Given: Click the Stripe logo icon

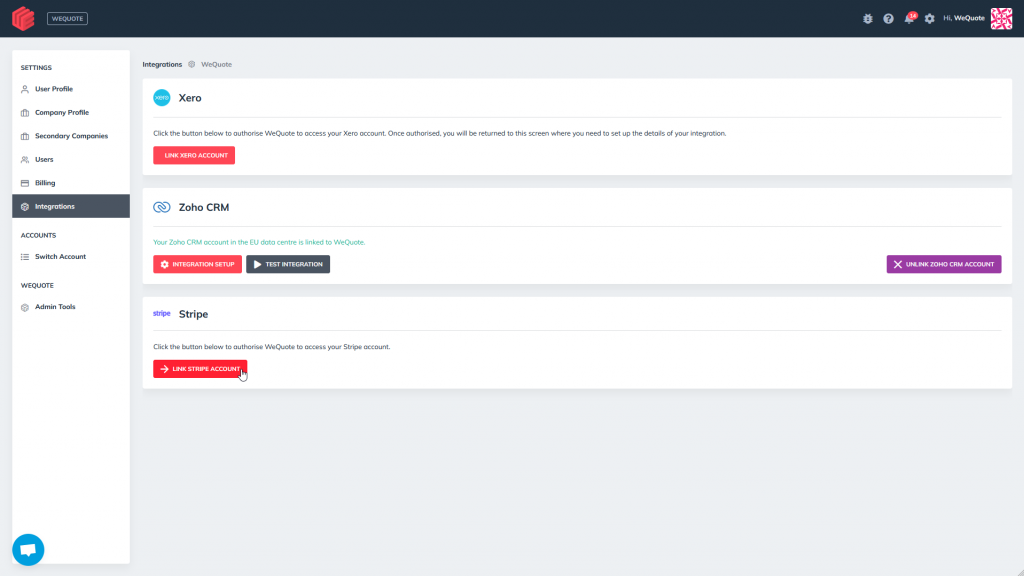Looking at the screenshot, I should (x=162, y=313).
